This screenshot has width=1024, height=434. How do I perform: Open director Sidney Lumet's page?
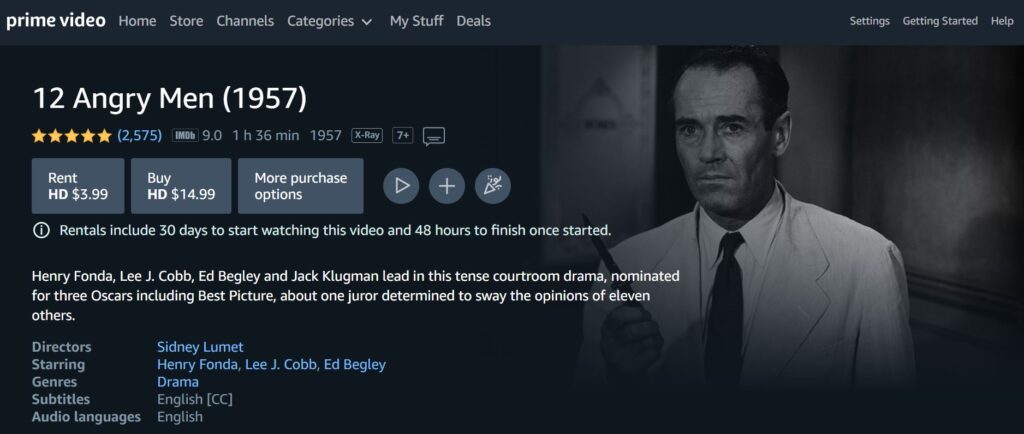200,347
